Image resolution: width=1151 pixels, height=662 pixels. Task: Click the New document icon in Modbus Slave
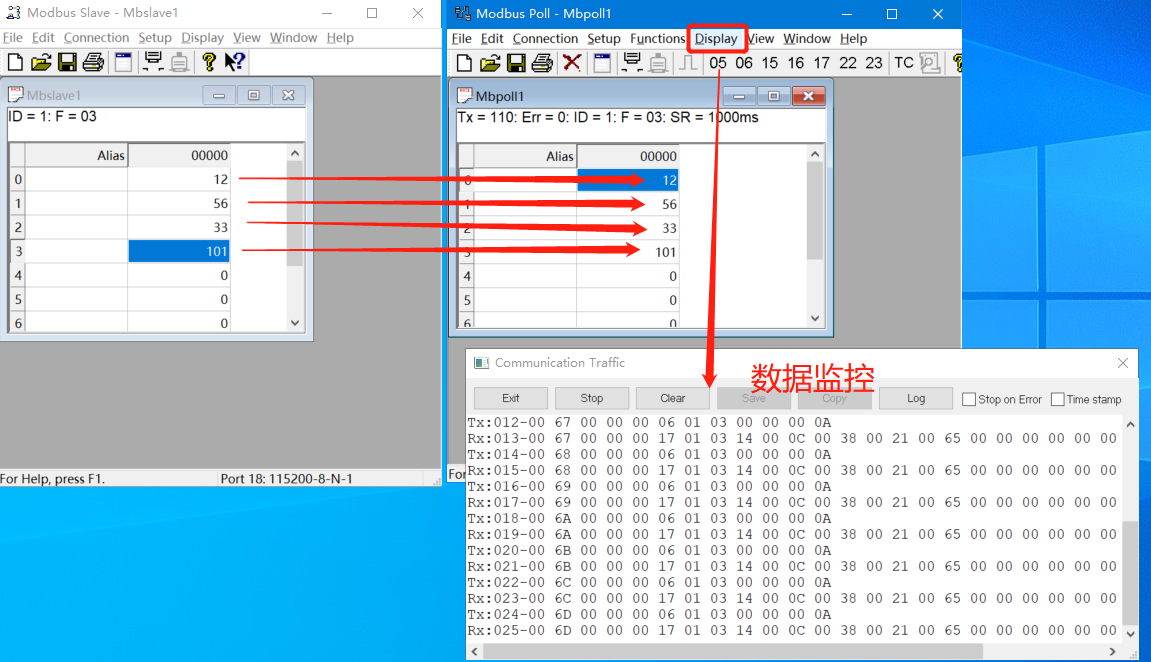click(x=15, y=62)
